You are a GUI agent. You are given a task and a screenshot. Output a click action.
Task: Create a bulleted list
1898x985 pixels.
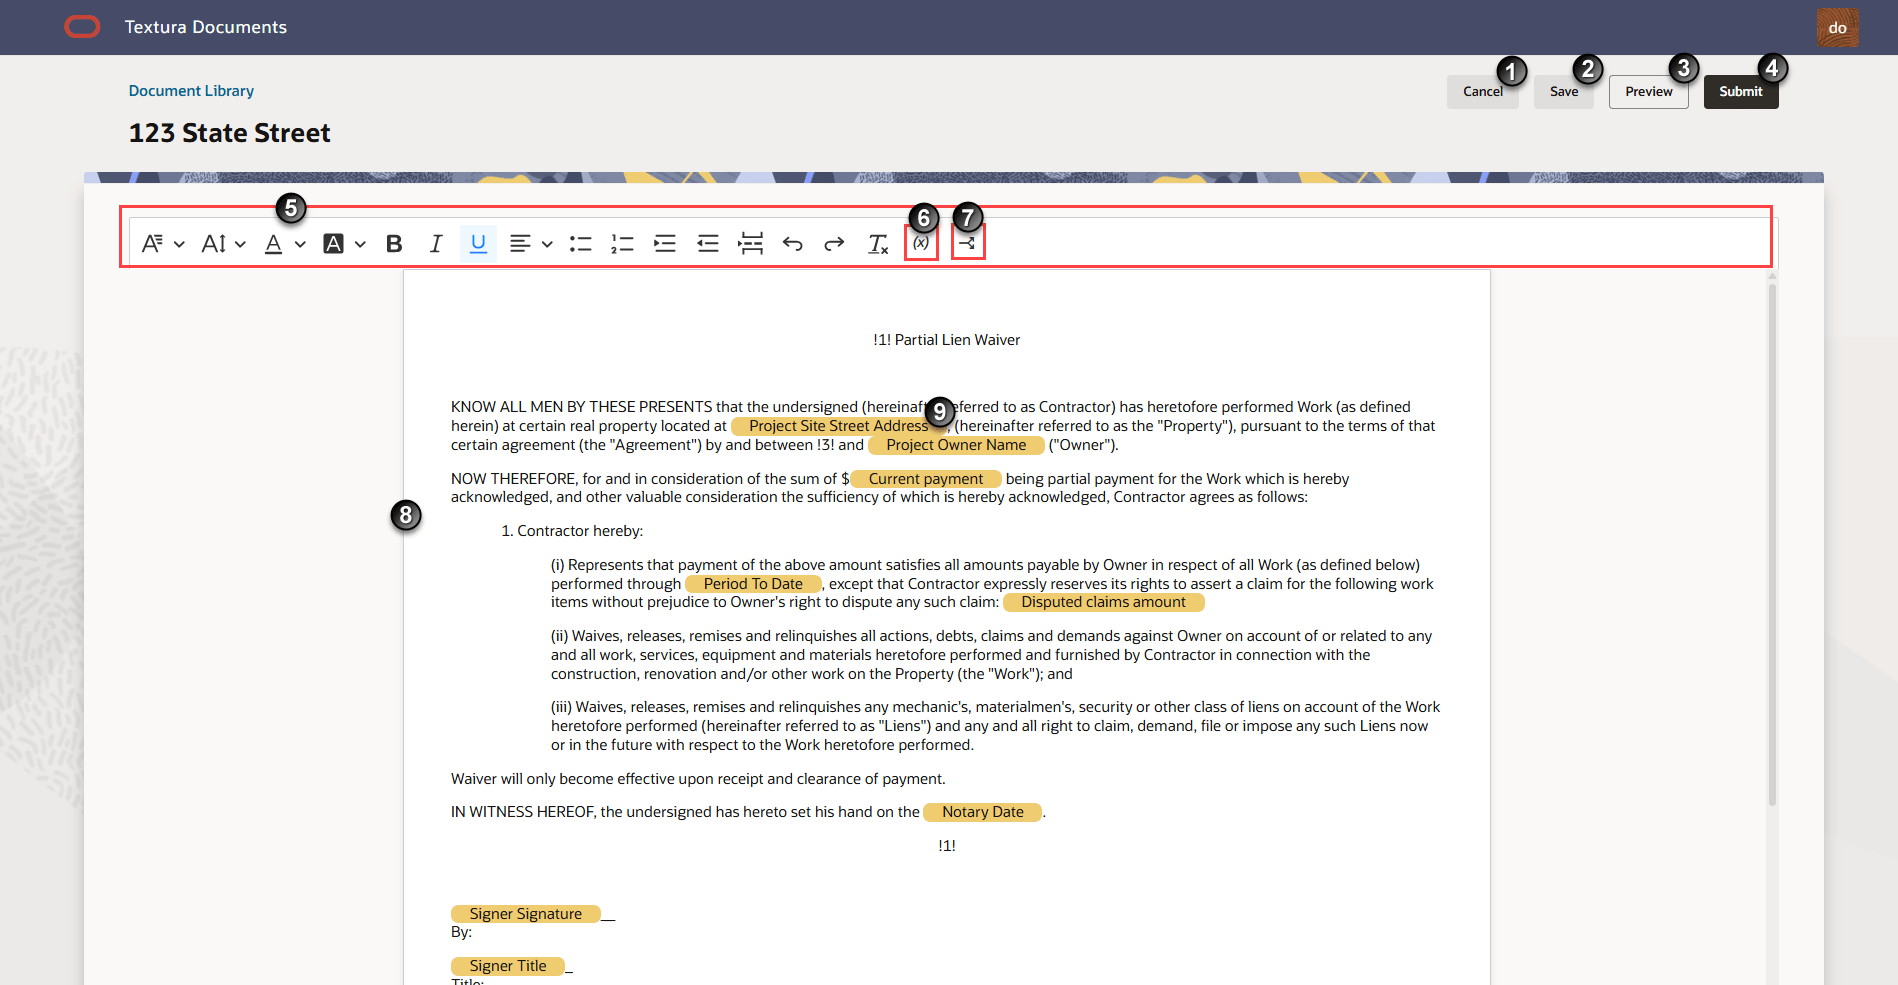(x=581, y=243)
